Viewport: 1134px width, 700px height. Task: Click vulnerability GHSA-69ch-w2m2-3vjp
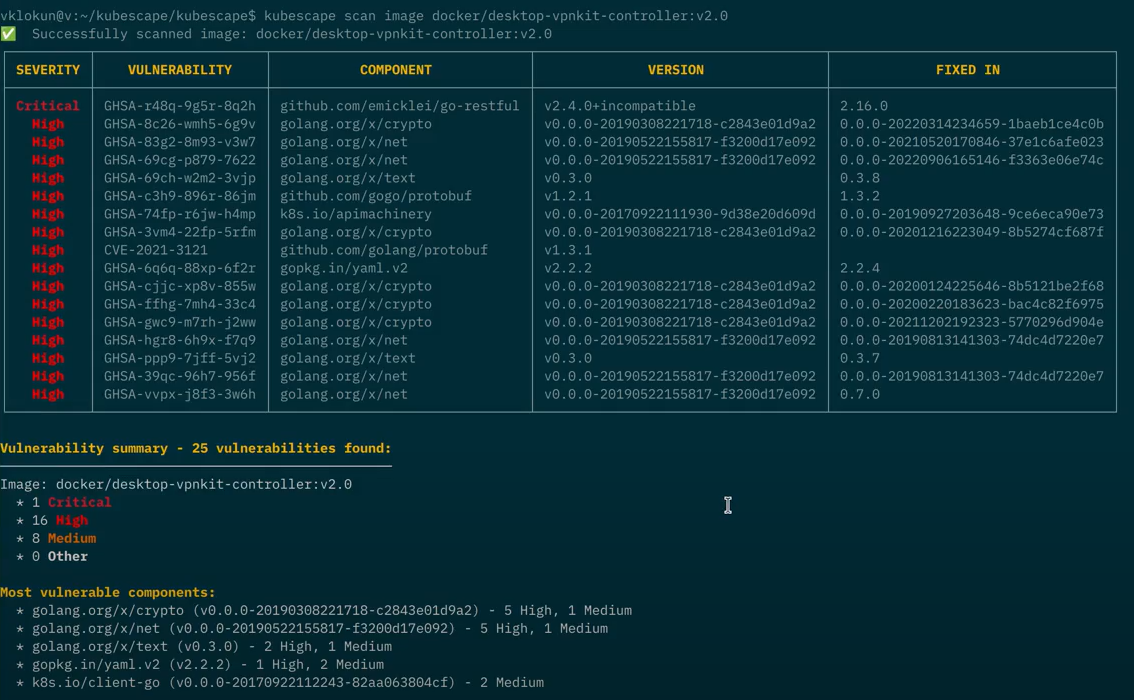click(x=180, y=178)
